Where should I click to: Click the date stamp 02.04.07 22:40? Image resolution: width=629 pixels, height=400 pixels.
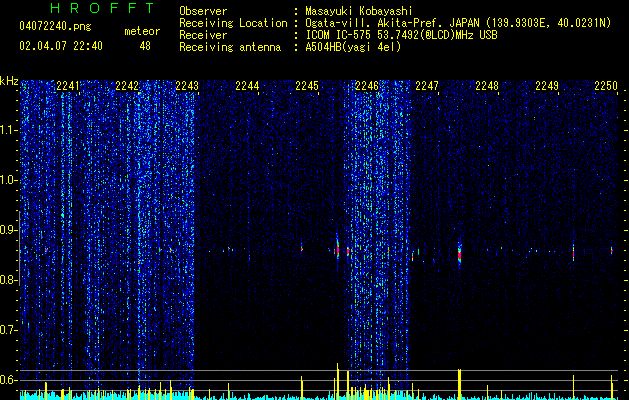(61, 46)
